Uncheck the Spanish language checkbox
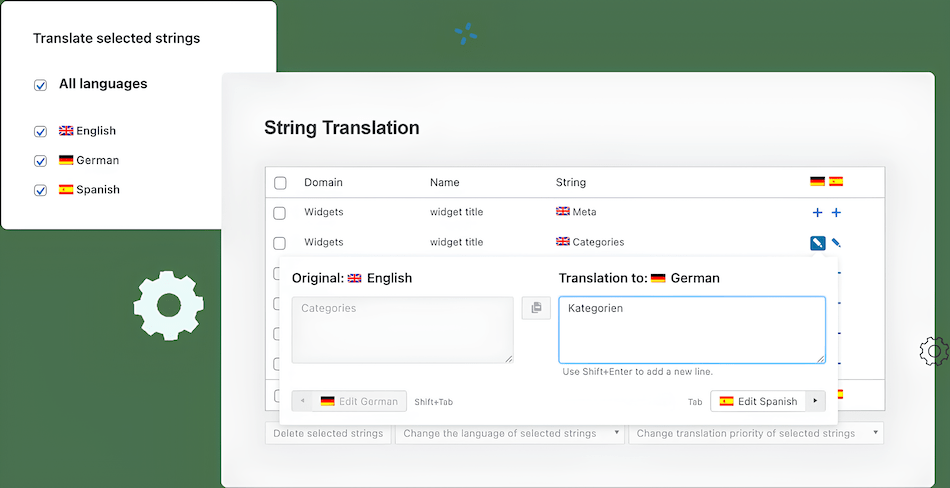This screenshot has height=488, width=950. coord(40,190)
